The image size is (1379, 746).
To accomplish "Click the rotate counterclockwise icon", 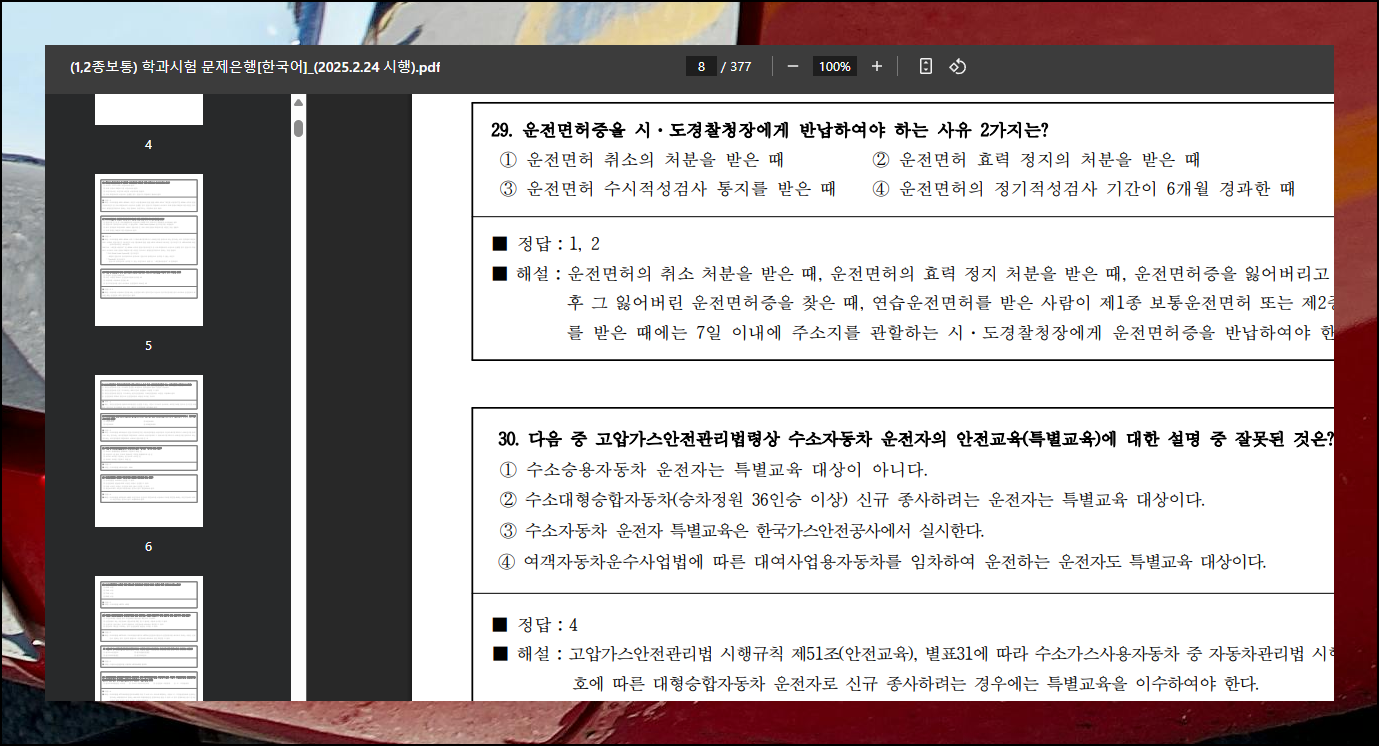I will 957,66.
